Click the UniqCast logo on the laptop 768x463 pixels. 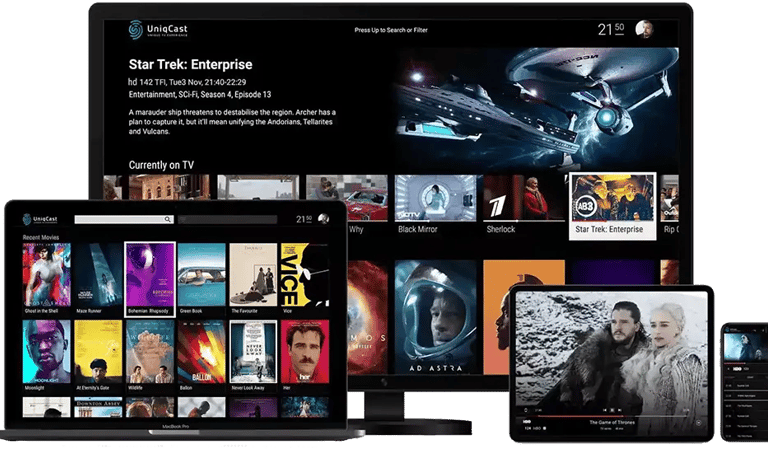(40, 219)
